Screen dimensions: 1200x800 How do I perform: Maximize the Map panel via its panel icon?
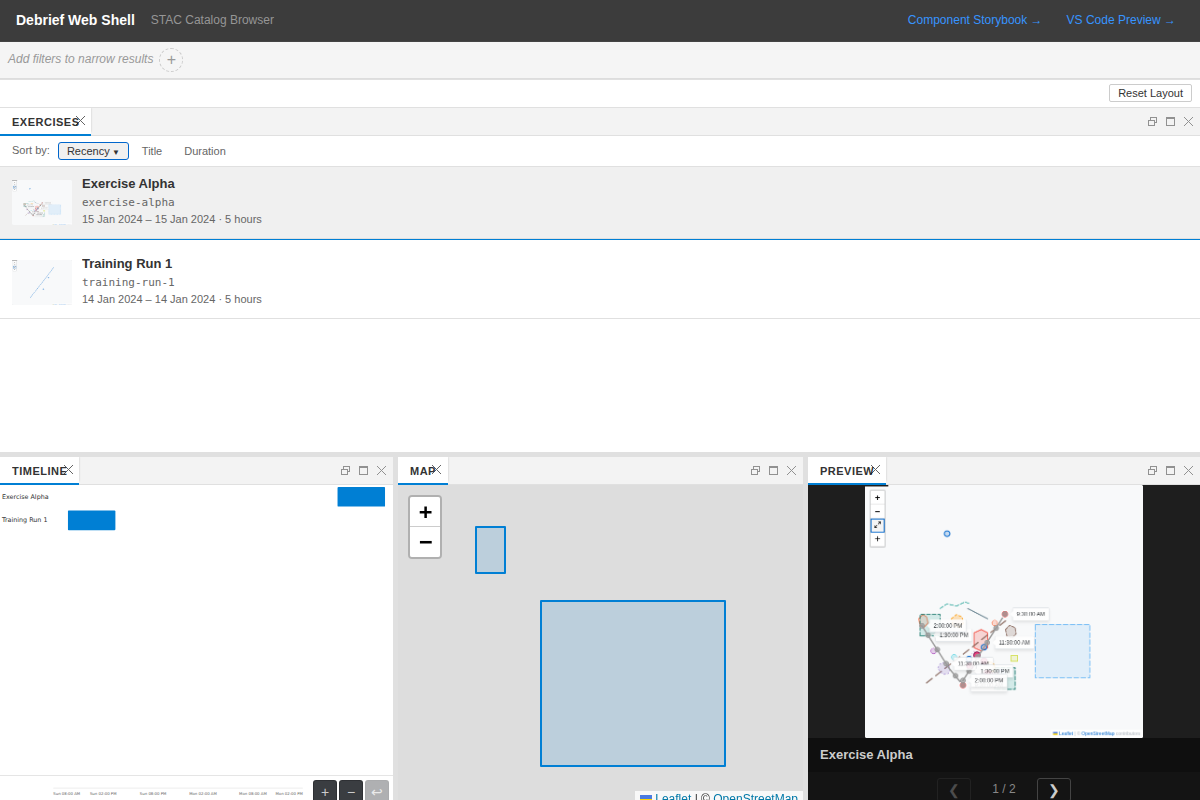[x=773, y=470]
